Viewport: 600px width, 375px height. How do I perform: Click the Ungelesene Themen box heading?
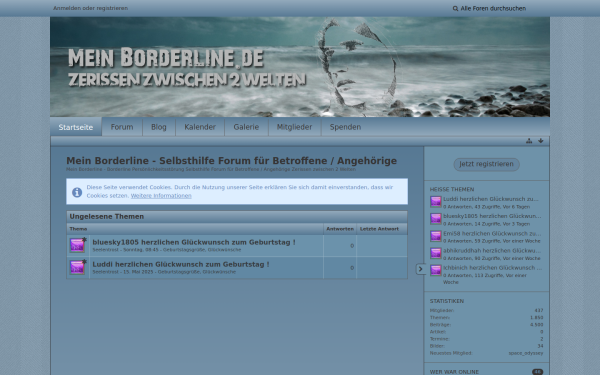[x=107, y=217]
